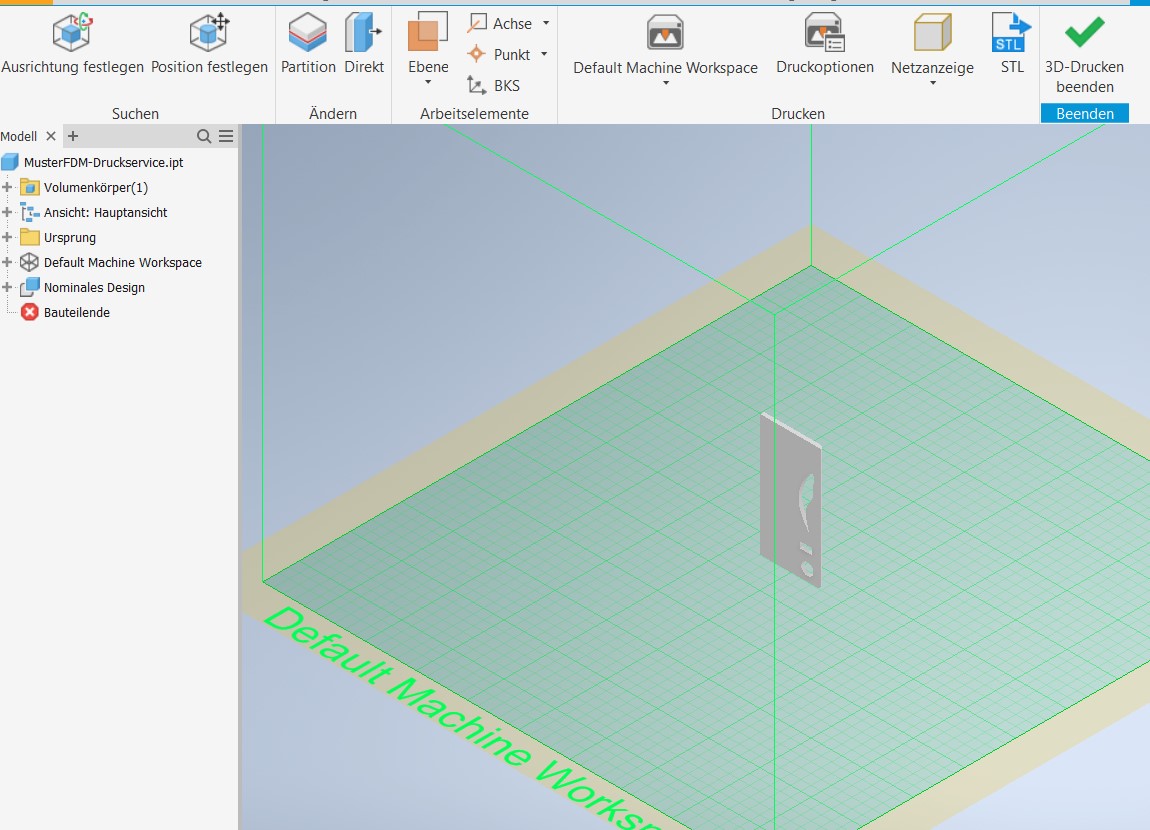Select Default Machine Workspace in the browser tree
1150x830 pixels.
[x=122, y=262]
